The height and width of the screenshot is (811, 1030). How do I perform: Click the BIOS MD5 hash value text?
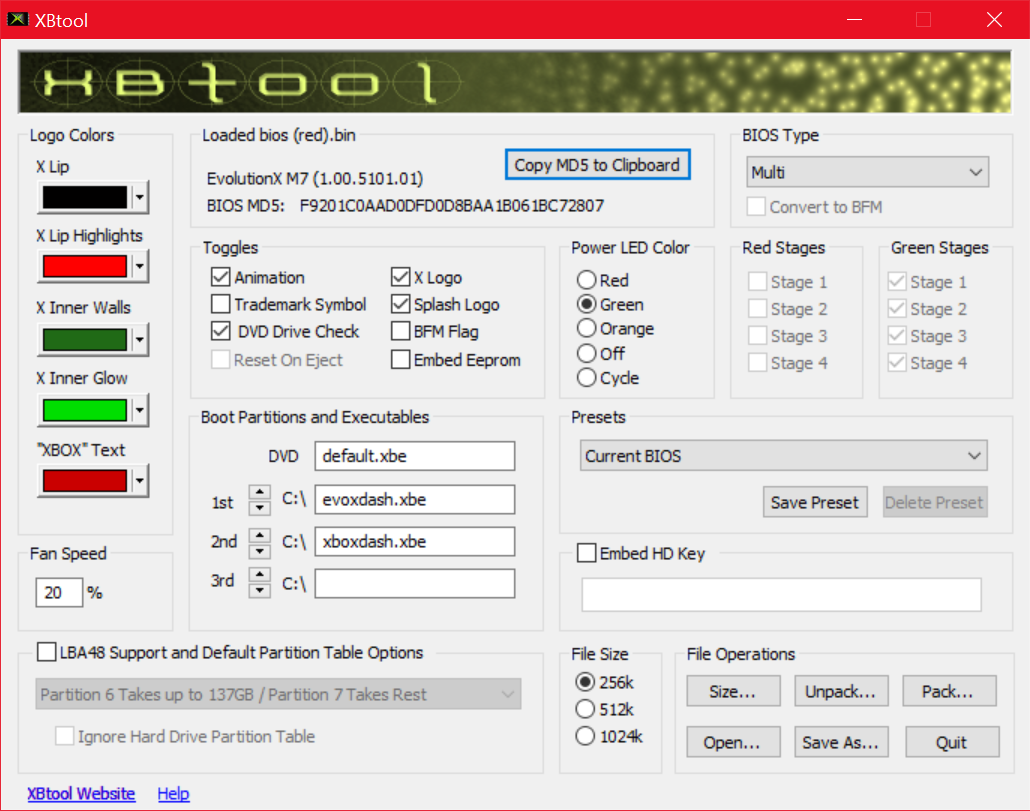451,206
